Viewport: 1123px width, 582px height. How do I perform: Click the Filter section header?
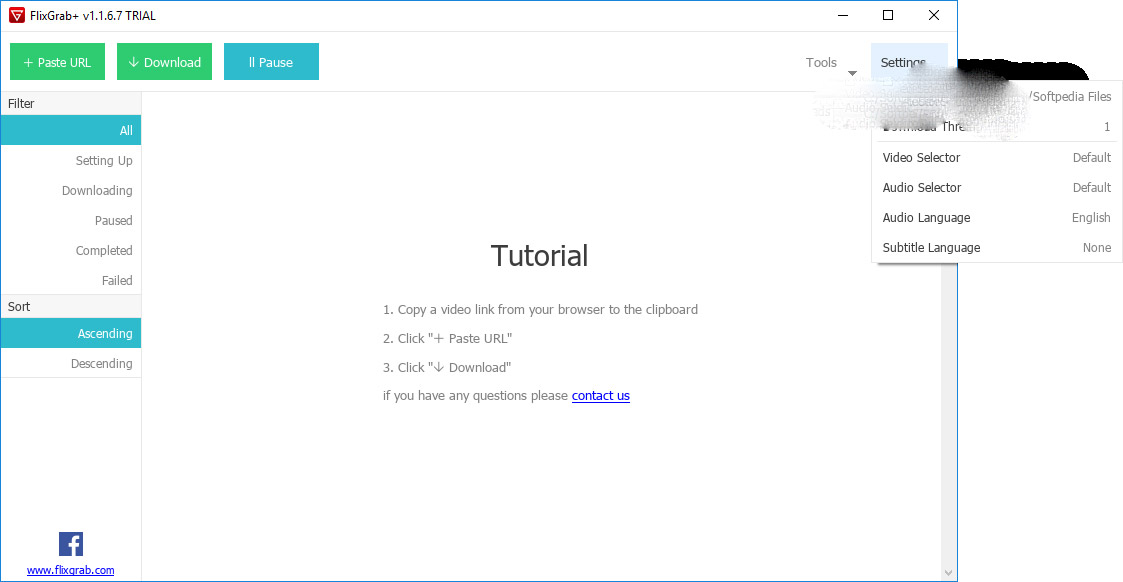pyautogui.click(x=71, y=103)
